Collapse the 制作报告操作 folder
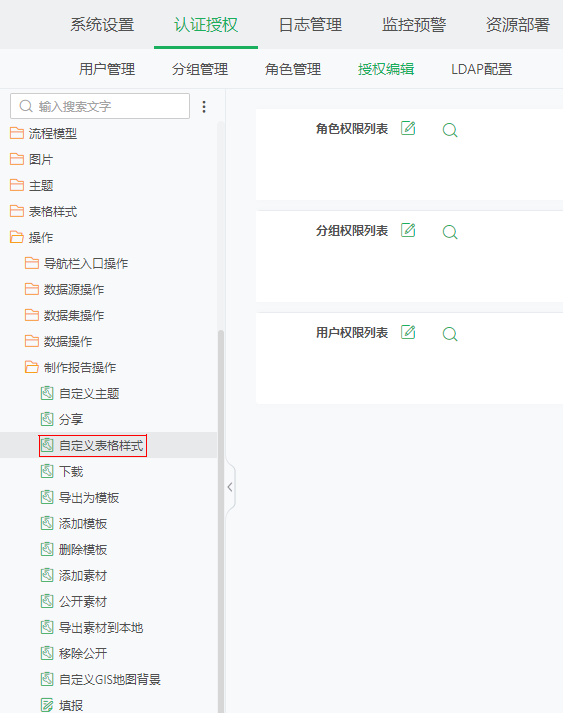Screen dimensions: 563x713 click(x=32, y=367)
